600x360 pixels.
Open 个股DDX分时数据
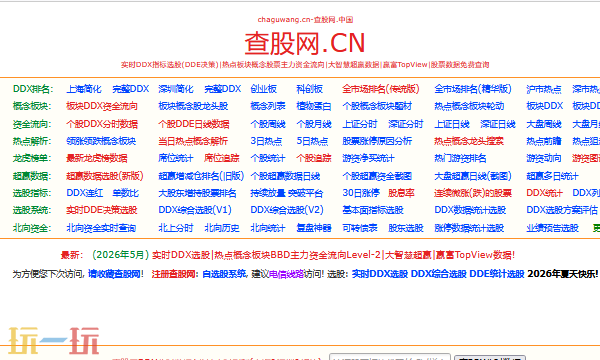click(102, 124)
